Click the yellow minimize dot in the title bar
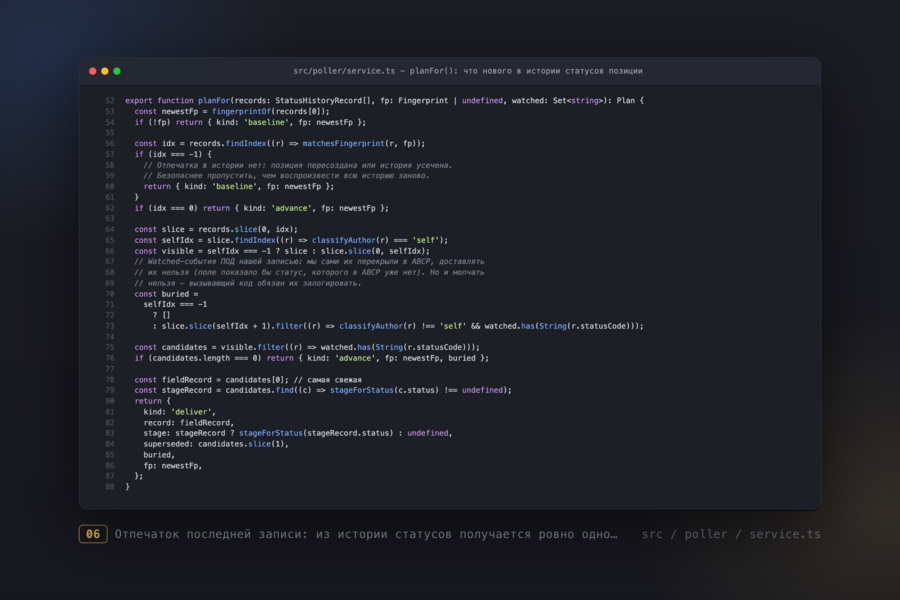Viewport: 900px width, 600px height. (104, 71)
